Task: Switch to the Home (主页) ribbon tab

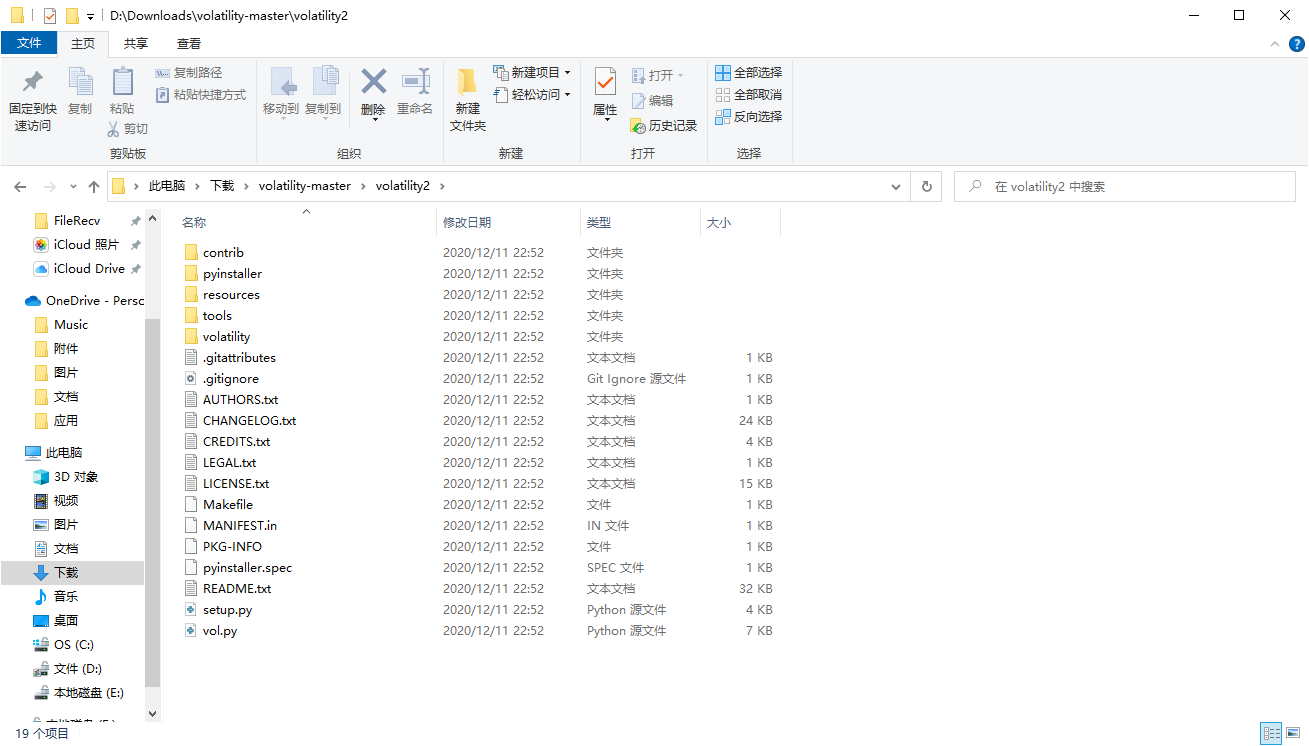Action: pos(83,44)
